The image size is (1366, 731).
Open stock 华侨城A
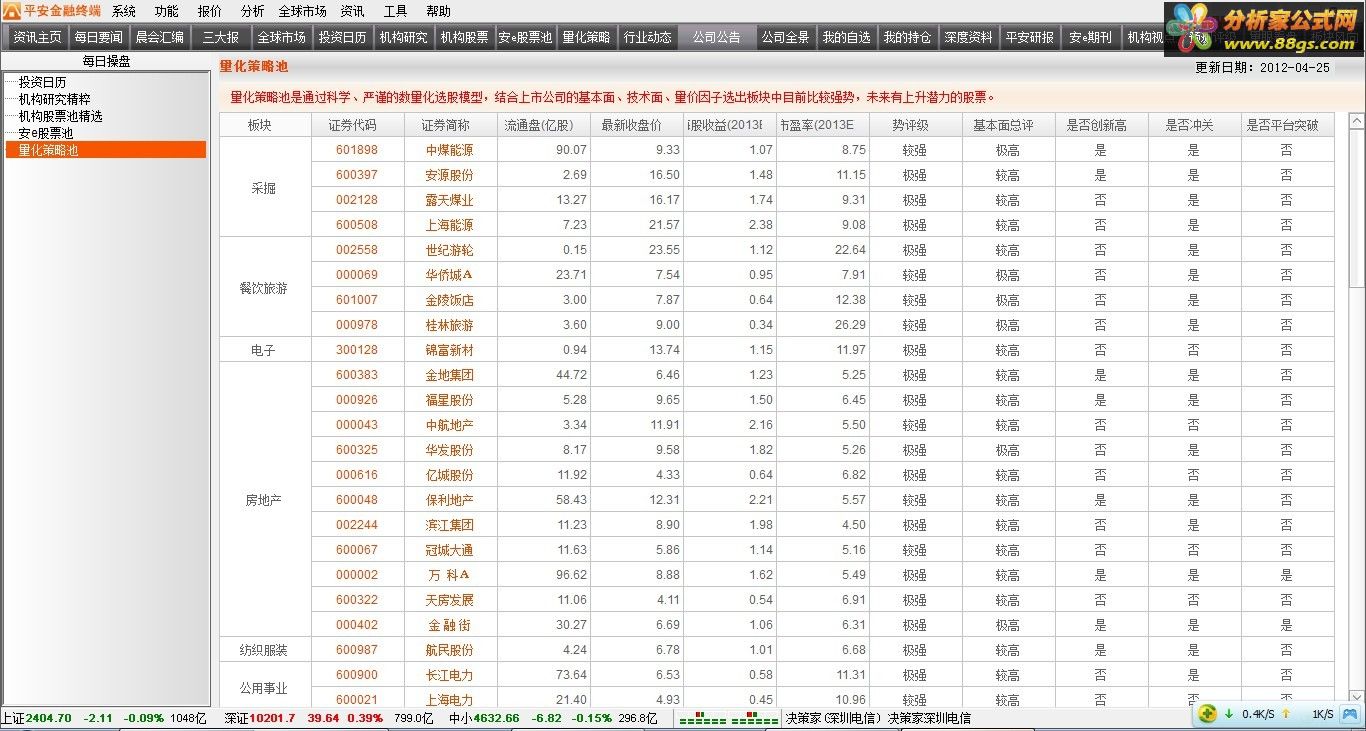(x=449, y=275)
